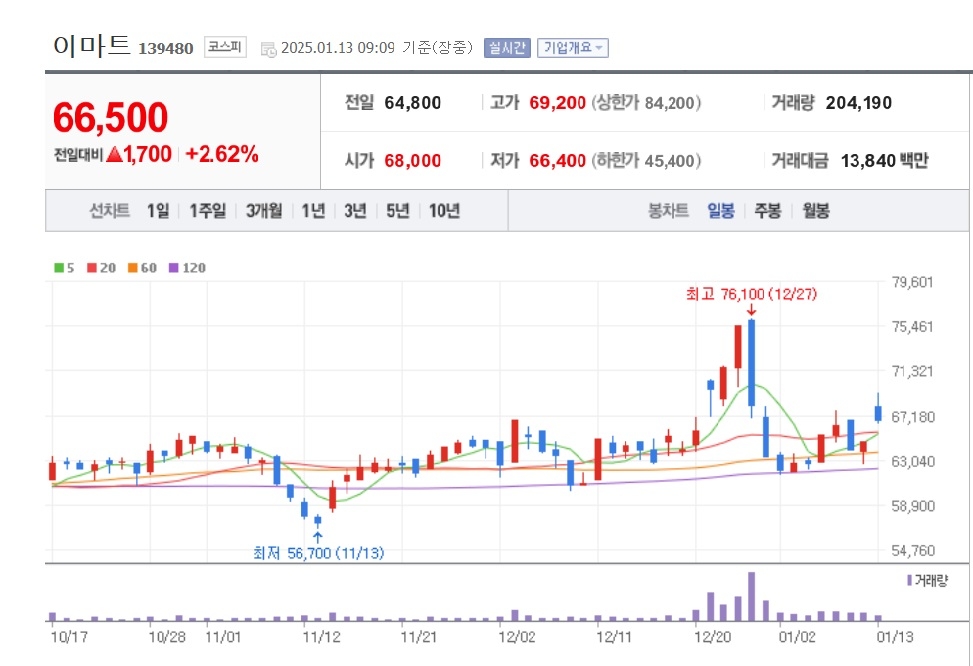
Task: Click the stock code 139480
Action: point(166,48)
